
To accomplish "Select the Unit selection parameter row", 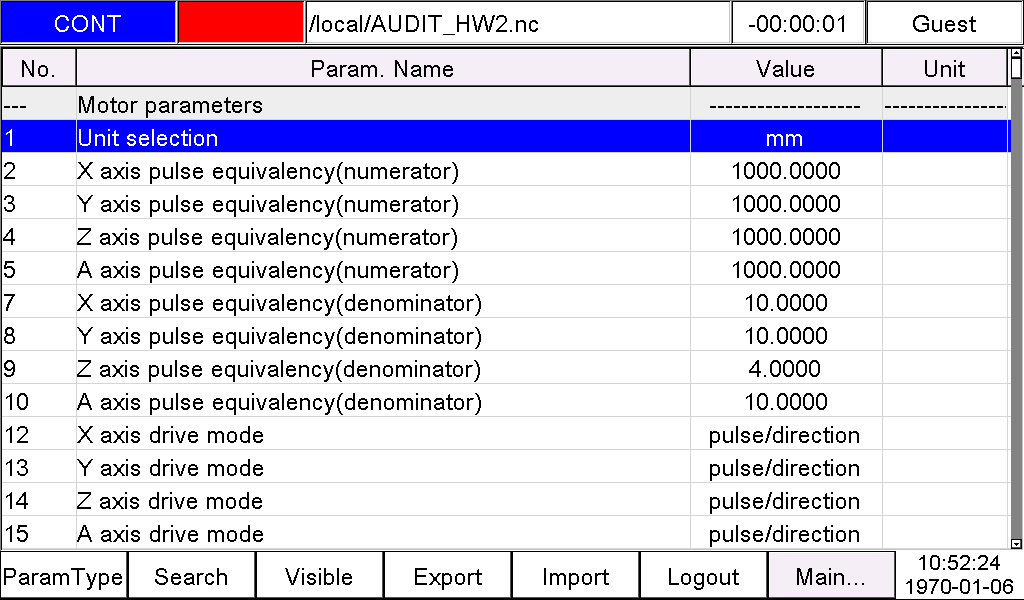I will [x=505, y=137].
